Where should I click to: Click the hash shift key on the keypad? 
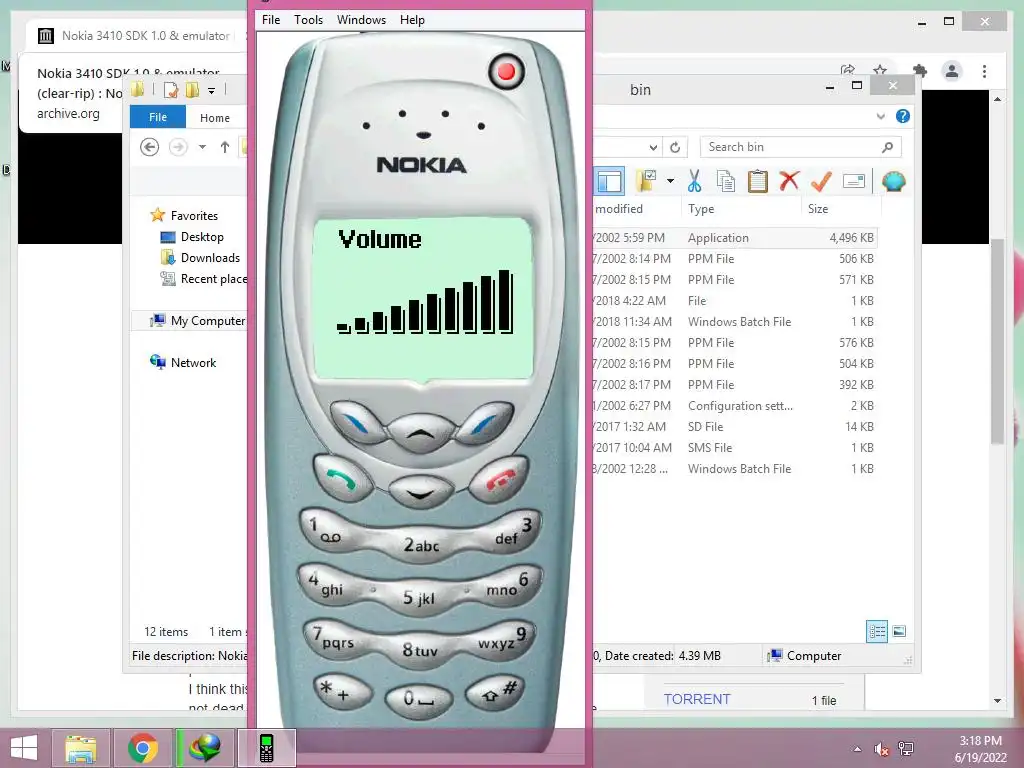point(496,692)
